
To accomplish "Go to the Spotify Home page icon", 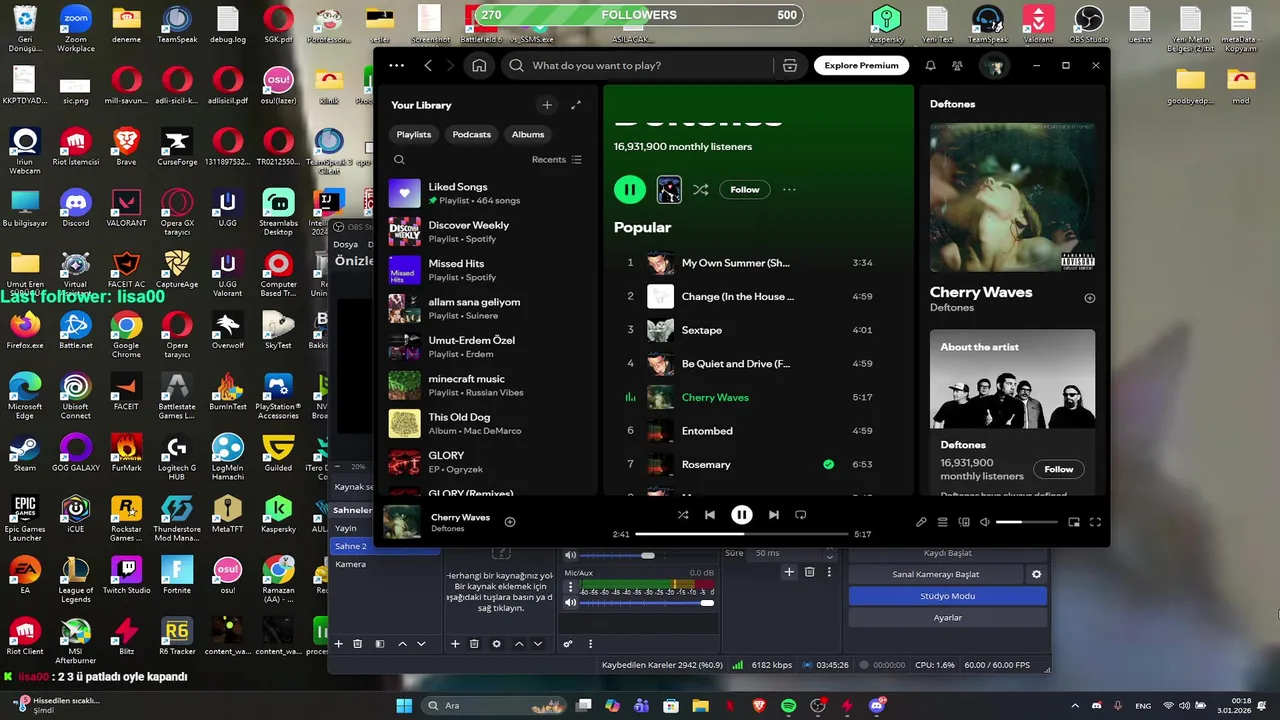I will pos(479,65).
